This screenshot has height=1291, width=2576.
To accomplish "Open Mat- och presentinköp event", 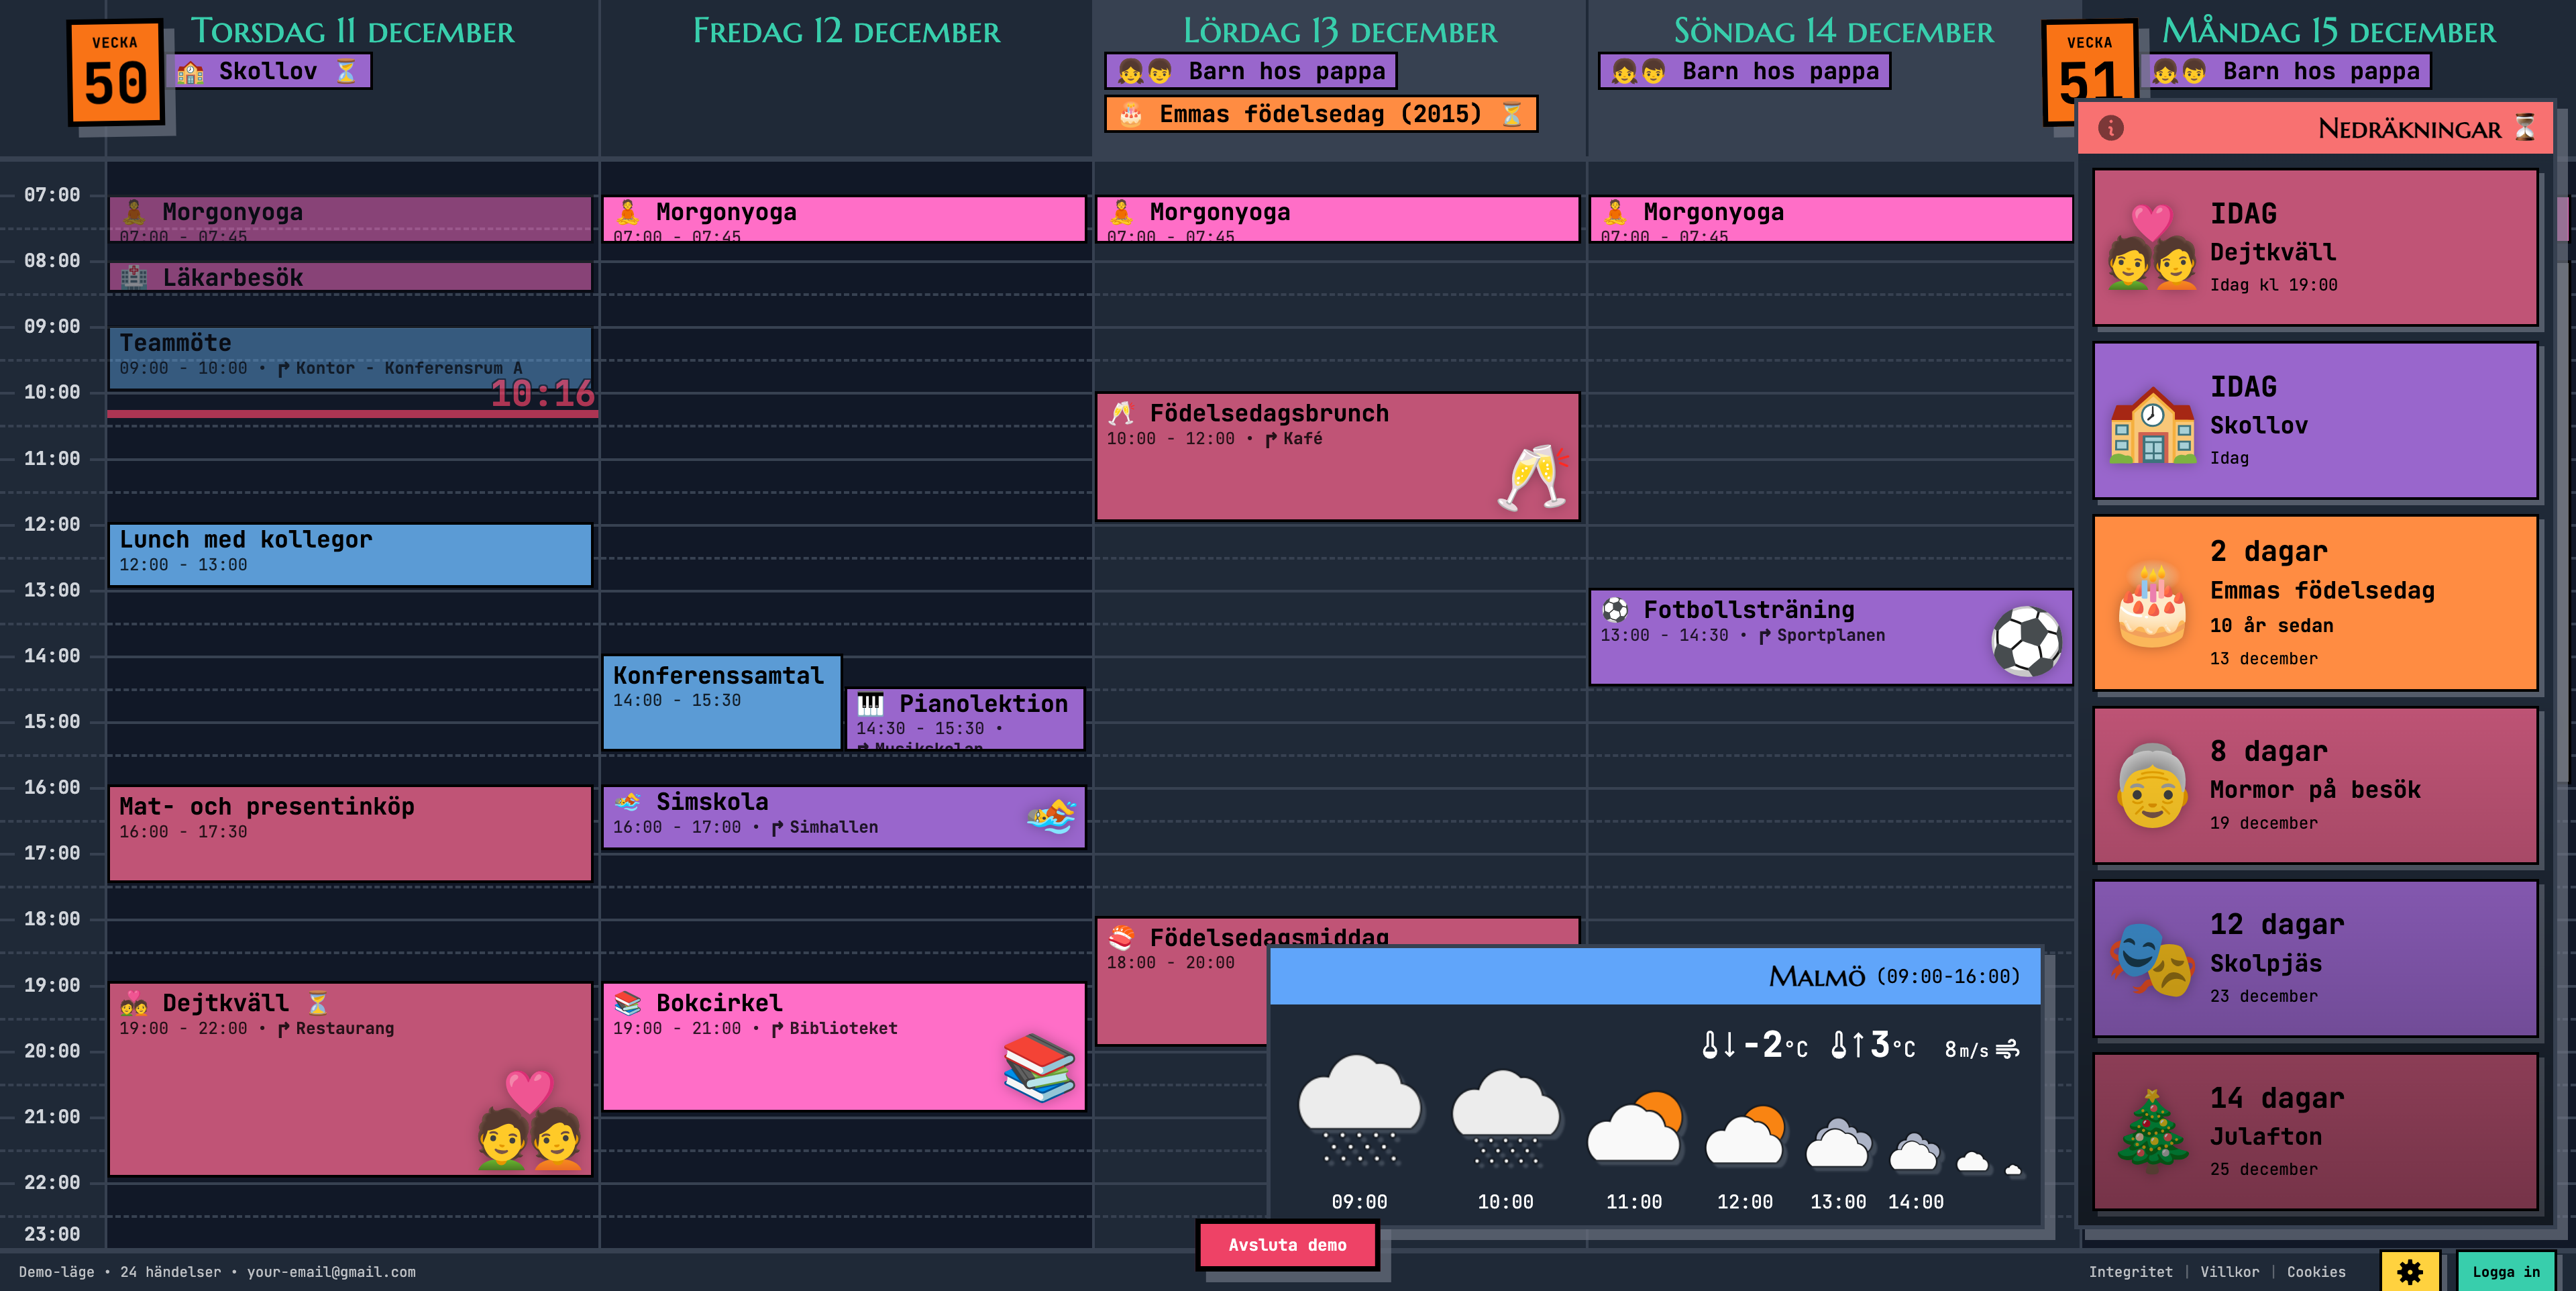I will tap(350, 833).
